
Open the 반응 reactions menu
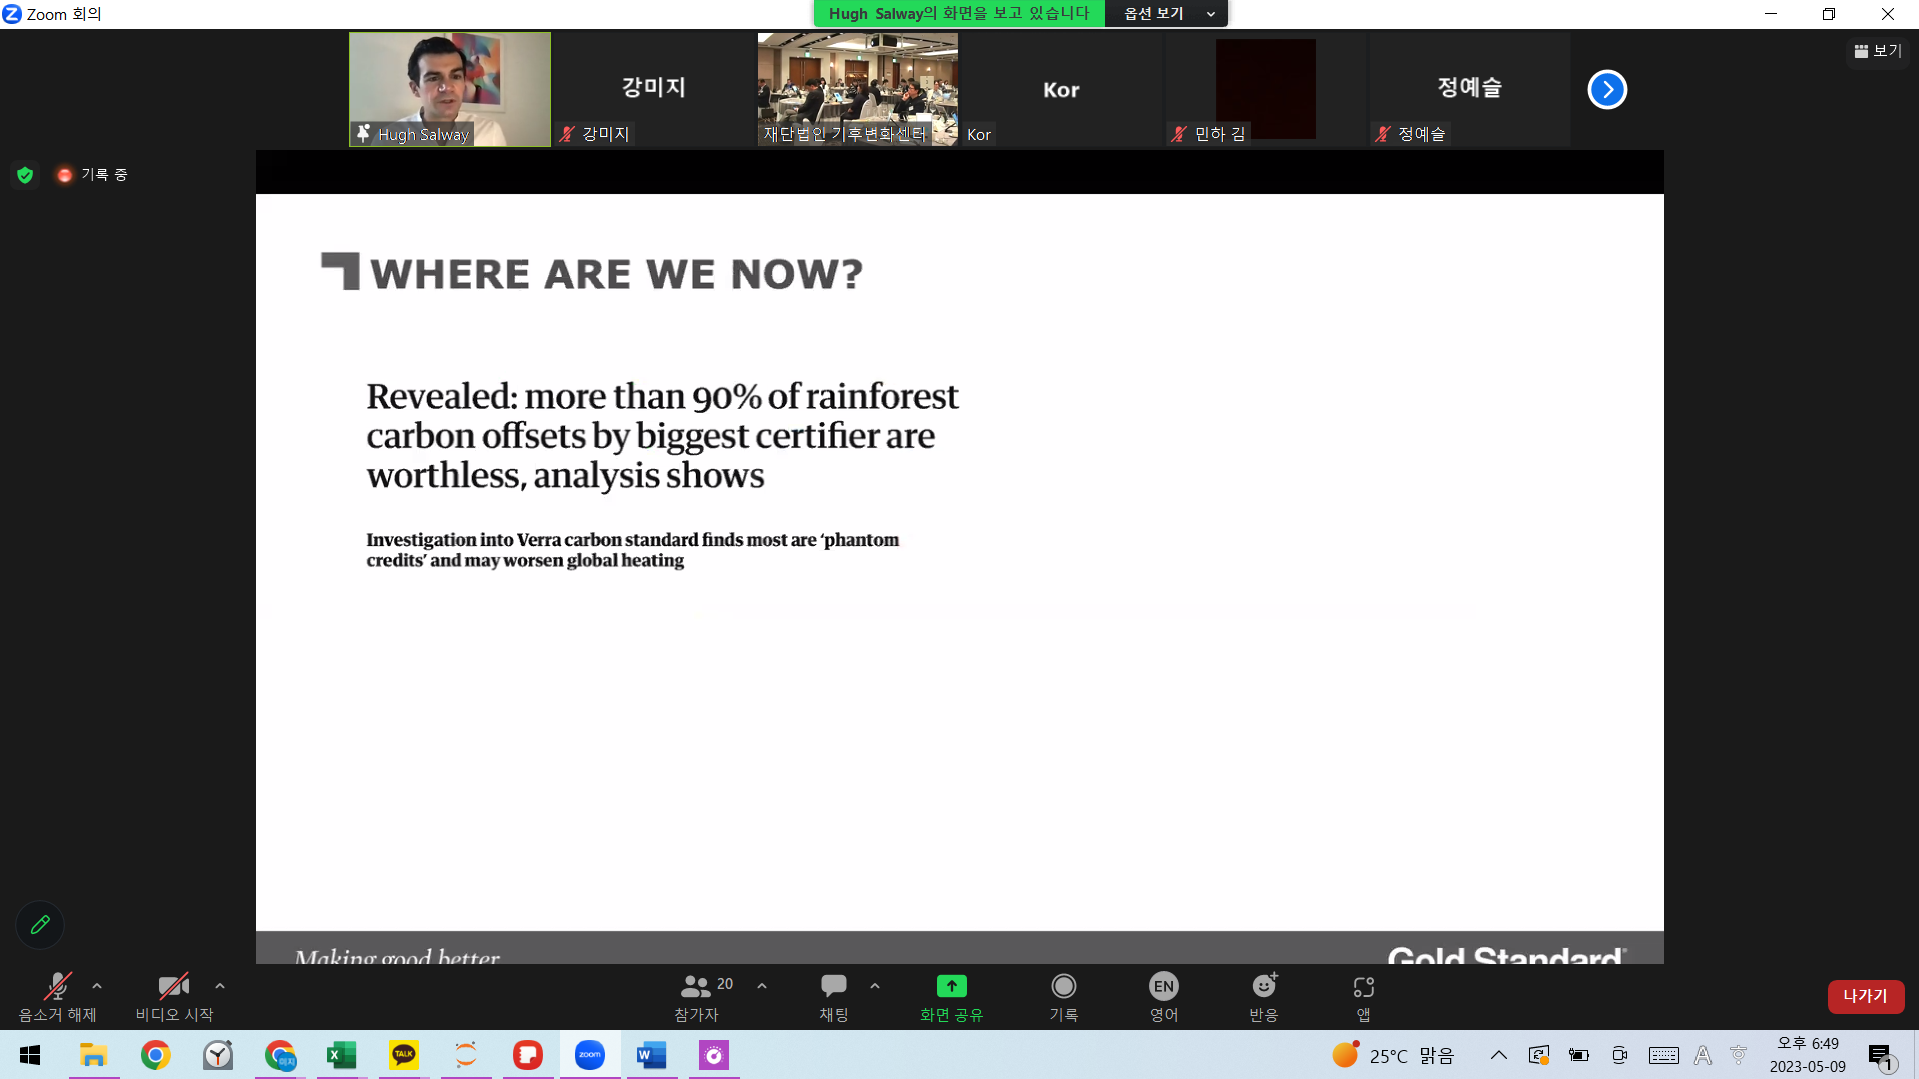1264,997
